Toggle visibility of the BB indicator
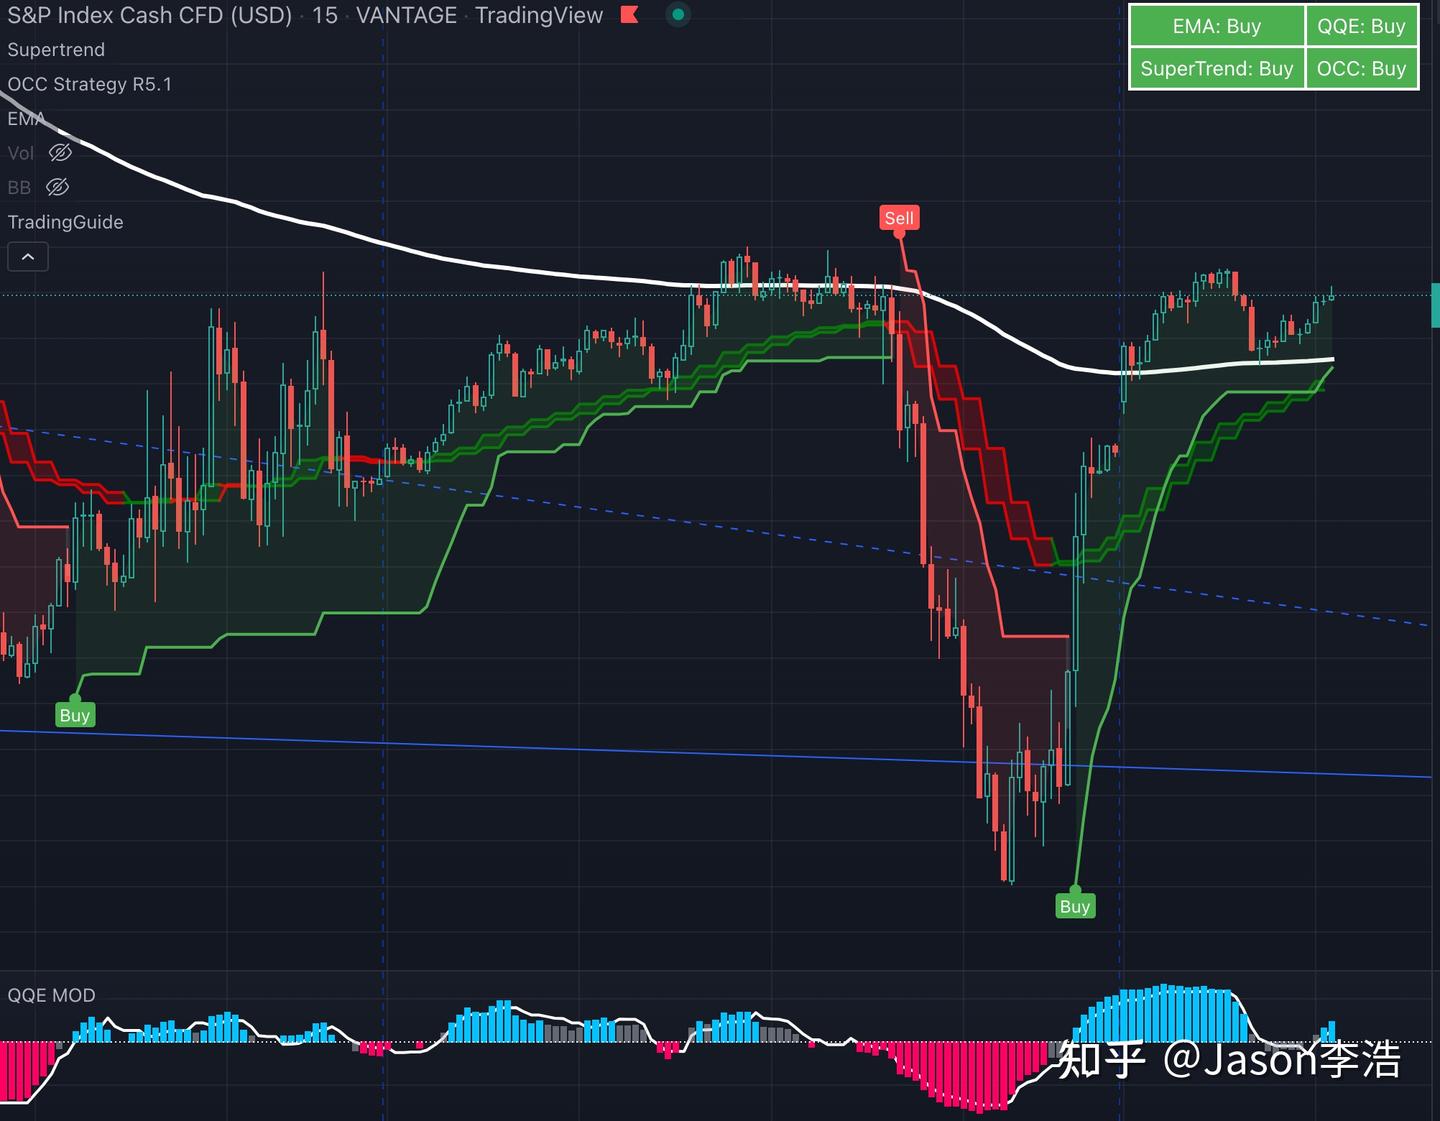Image resolution: width=1440 pixels, height=1121 pixels. (x=58, y=187)
